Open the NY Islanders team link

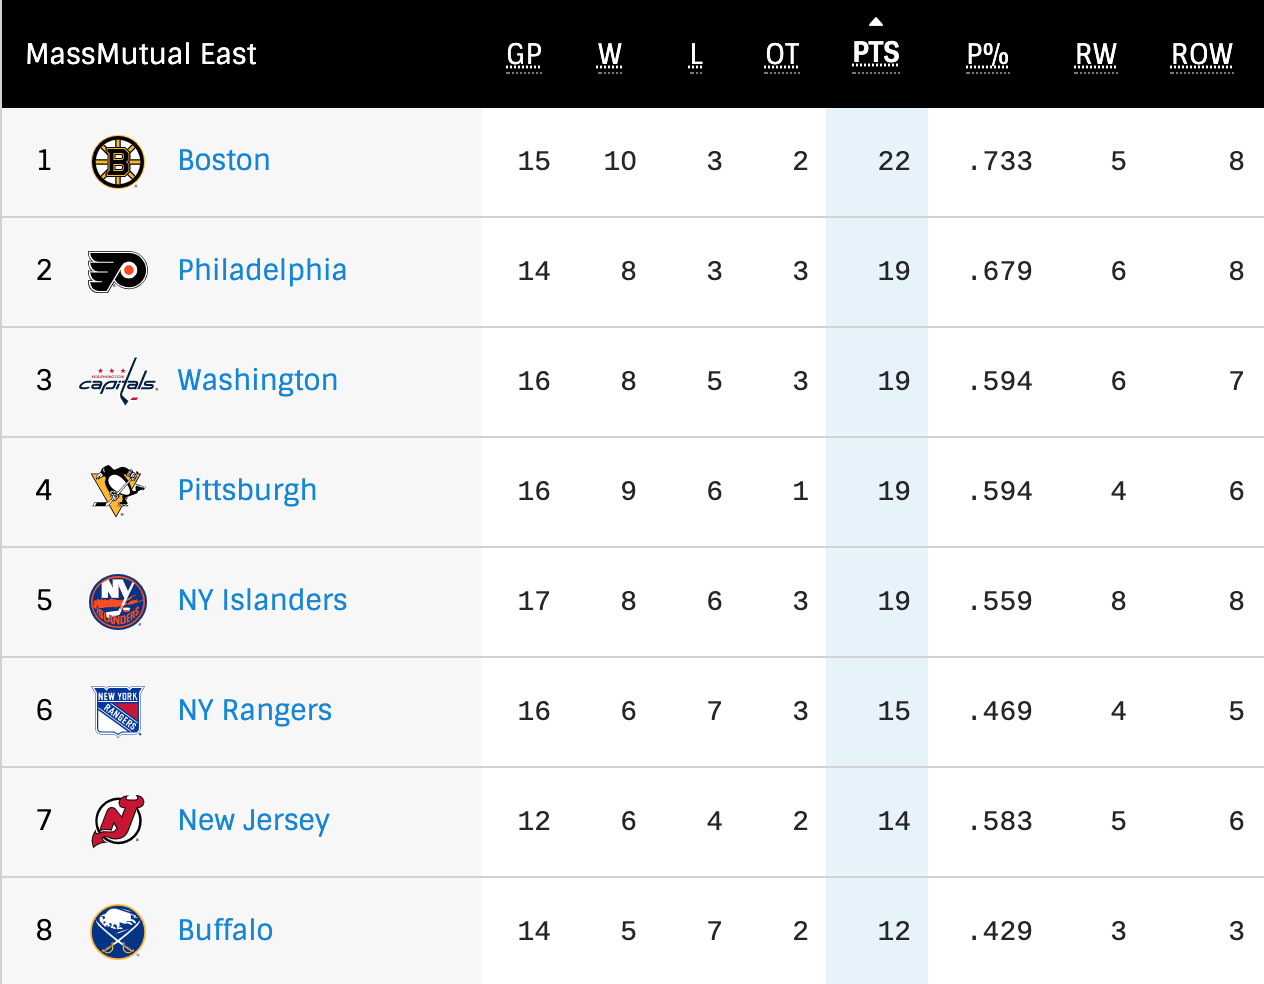[x=263, y=600]
